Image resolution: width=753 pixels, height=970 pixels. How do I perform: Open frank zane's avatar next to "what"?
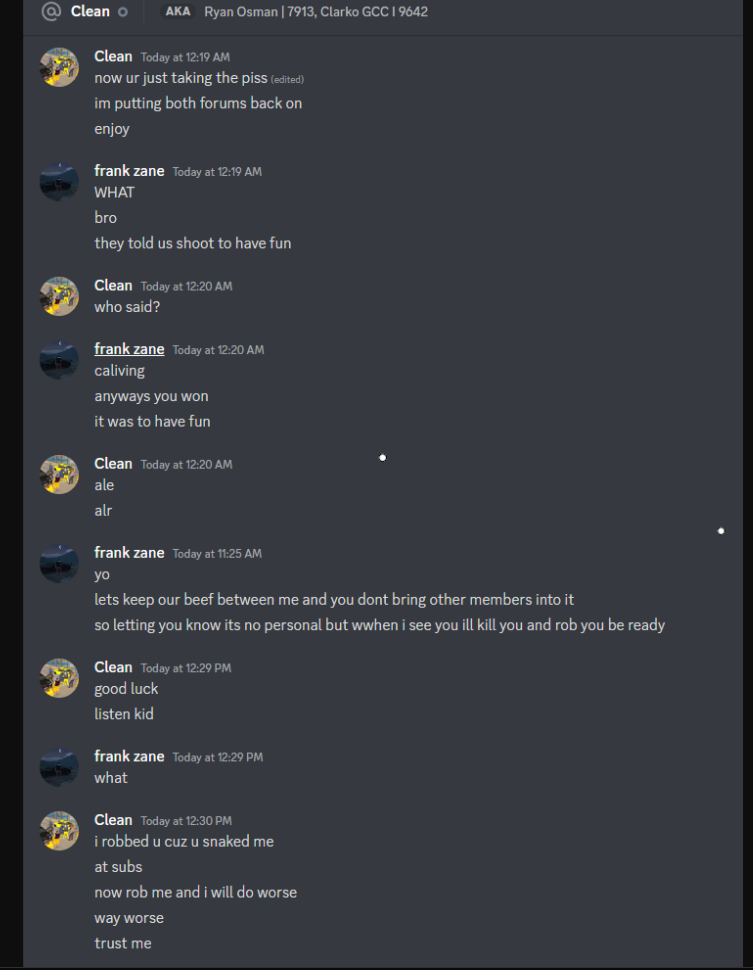(59, 767)
